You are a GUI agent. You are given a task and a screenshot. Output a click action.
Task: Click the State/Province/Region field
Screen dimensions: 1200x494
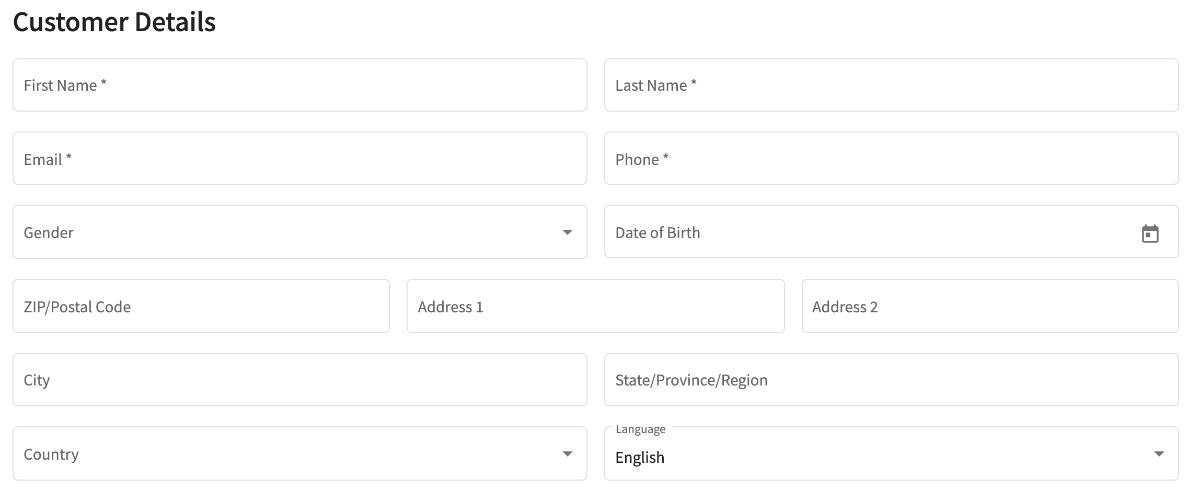pyautogui.click(x=890, y=380)
